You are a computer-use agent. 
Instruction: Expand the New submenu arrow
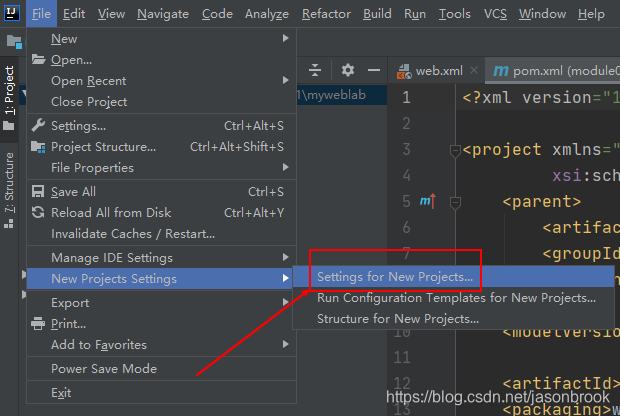285,38
